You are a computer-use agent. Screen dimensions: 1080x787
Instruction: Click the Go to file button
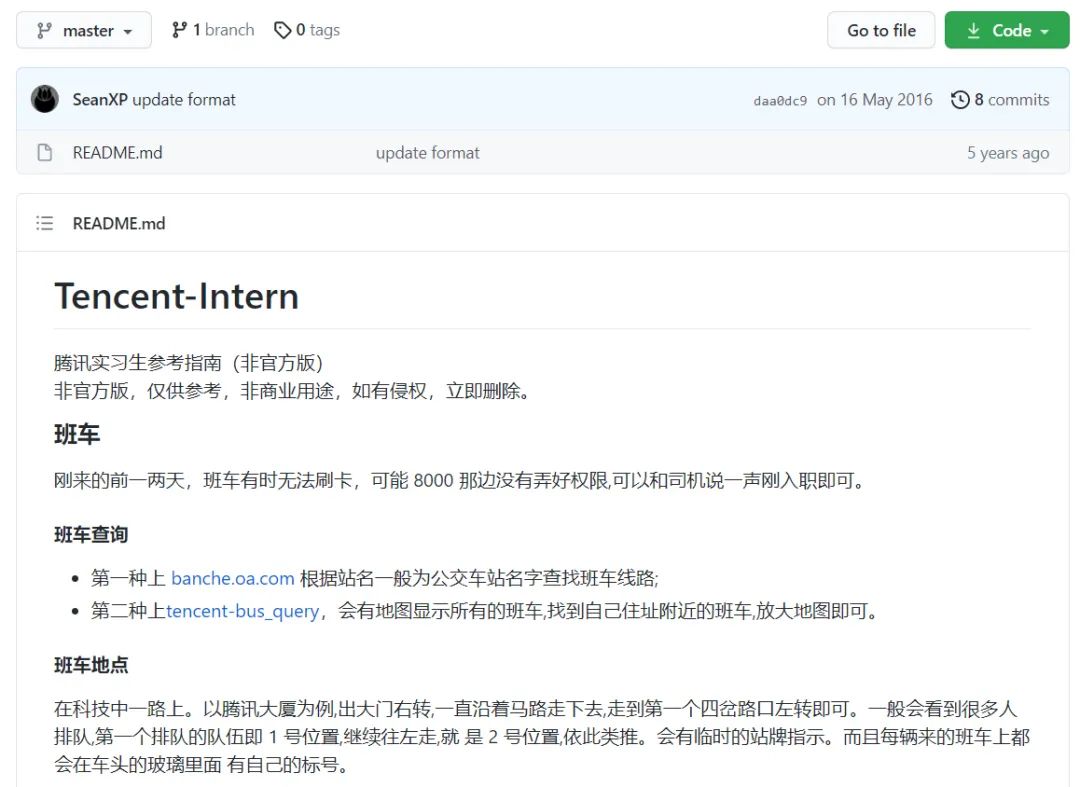point(881,30)
